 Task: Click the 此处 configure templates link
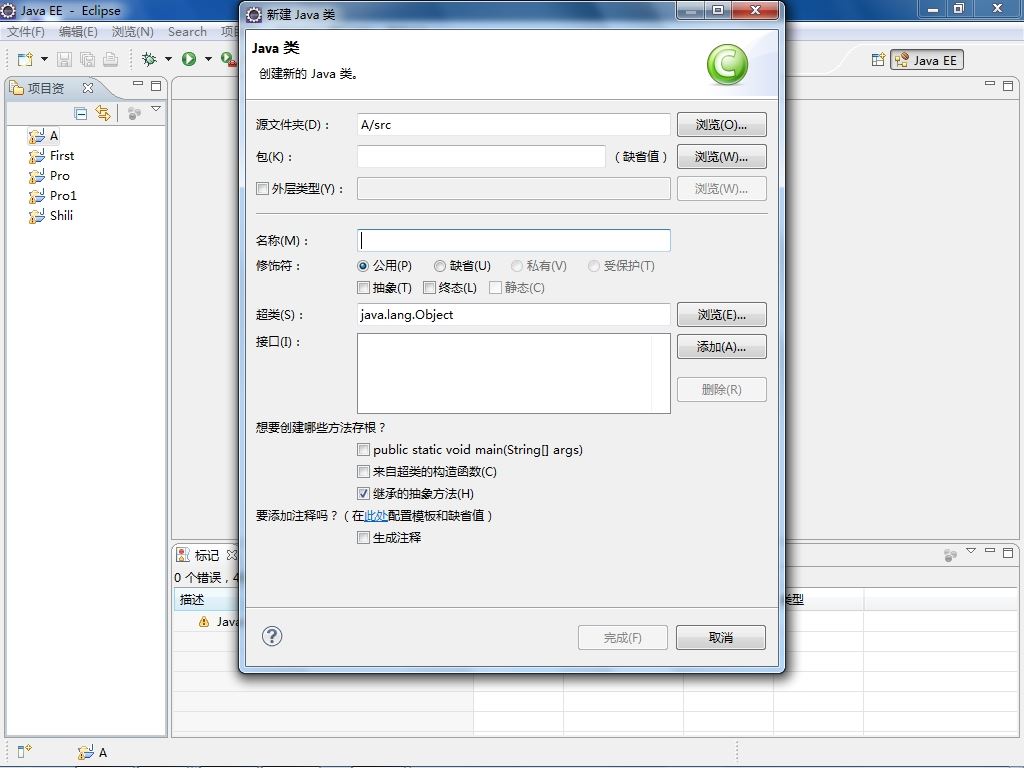376,516
